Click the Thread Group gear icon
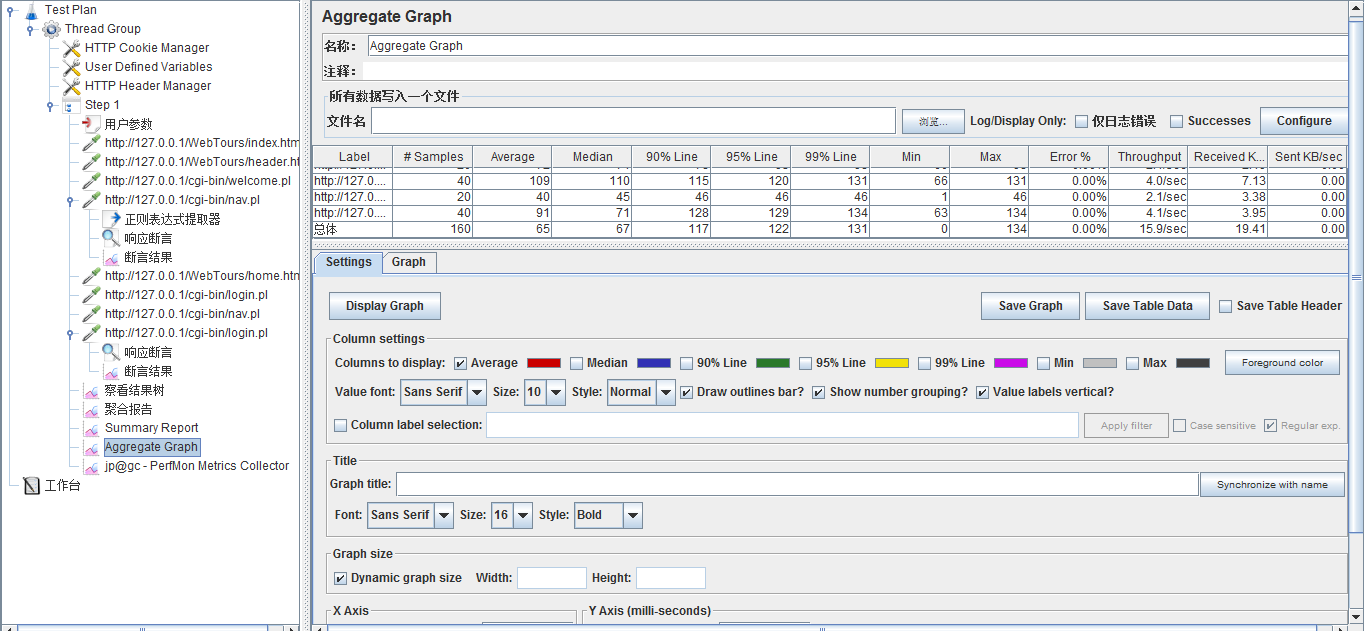This screenshot has height=631, width=1366. tap(51, 29)
